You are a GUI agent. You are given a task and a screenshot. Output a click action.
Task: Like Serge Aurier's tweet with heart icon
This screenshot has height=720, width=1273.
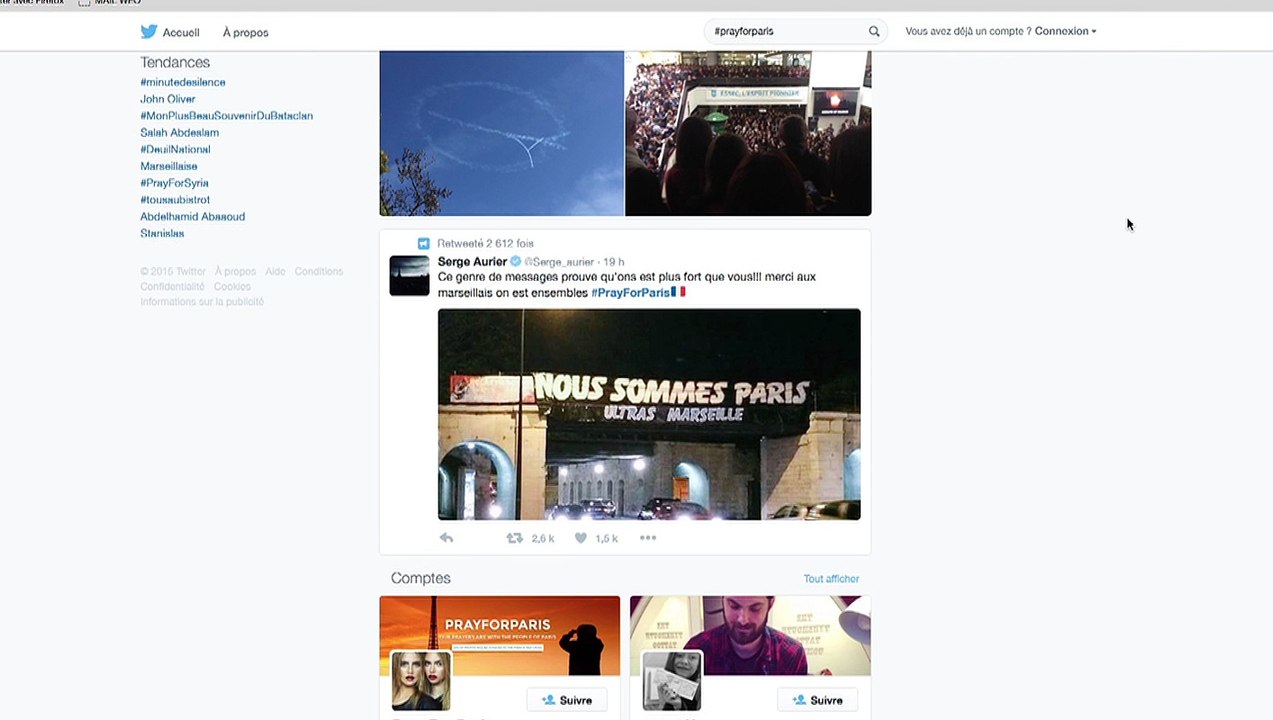pyautogui.click(x=580, y=538)
